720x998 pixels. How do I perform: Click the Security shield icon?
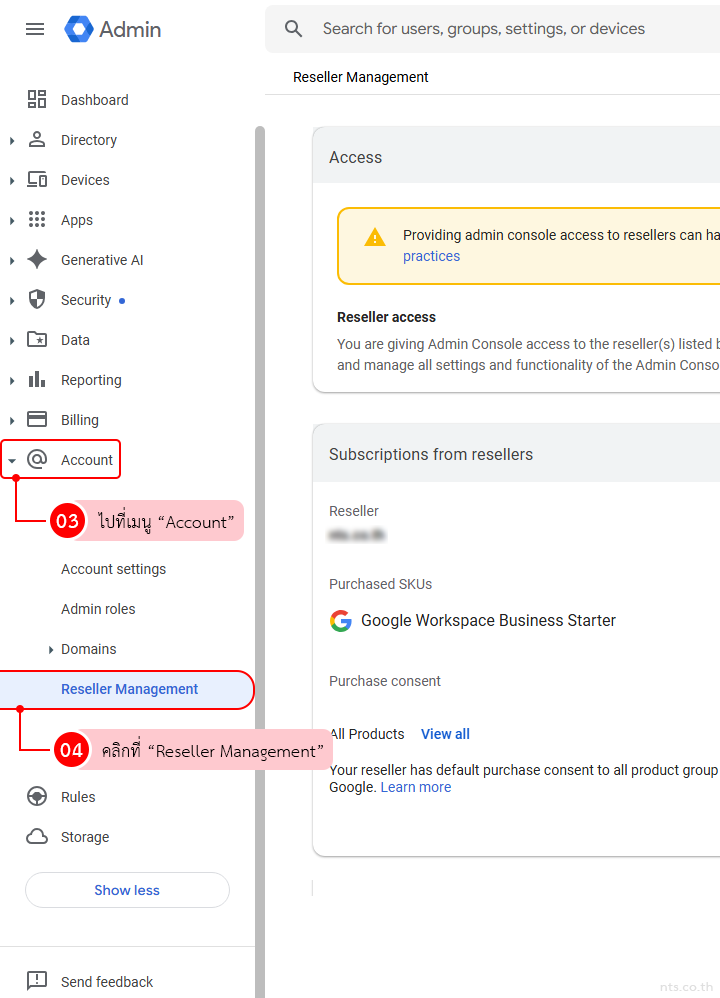tap(37, 300)
